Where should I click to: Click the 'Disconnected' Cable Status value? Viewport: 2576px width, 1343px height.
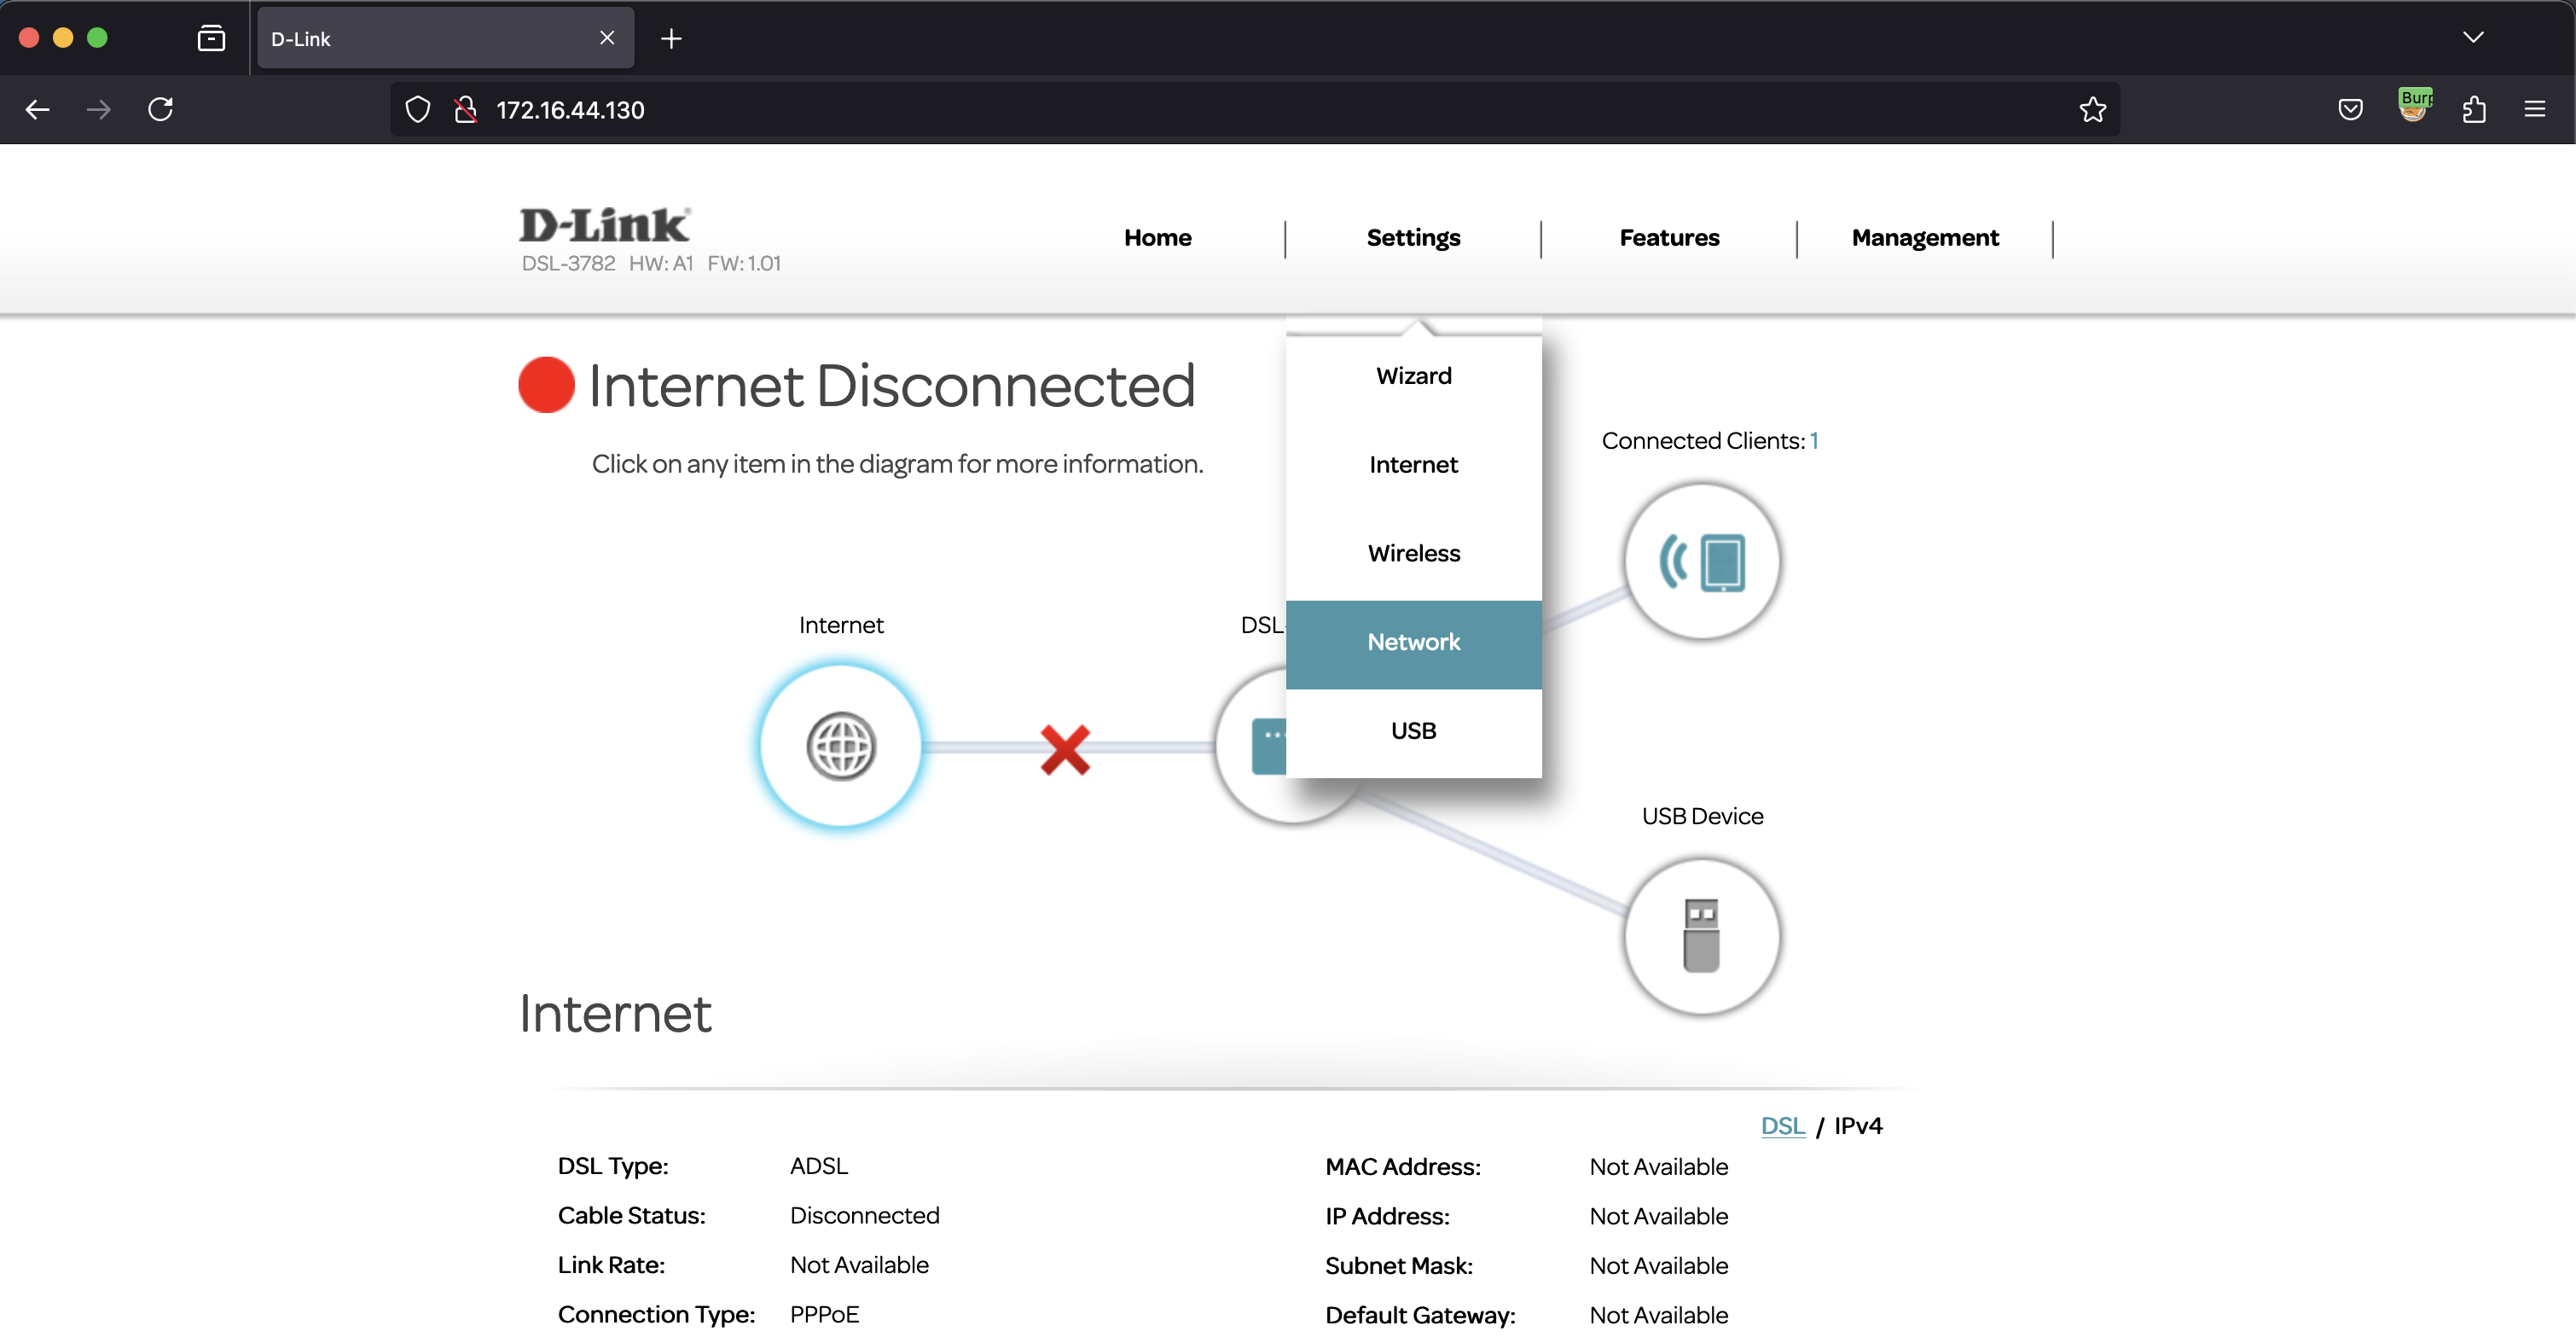tap(865, 1217)
